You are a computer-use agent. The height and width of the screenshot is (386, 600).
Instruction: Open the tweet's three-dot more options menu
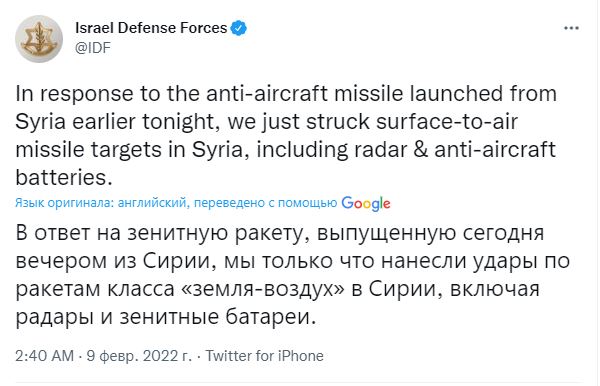tap(571, 28)
